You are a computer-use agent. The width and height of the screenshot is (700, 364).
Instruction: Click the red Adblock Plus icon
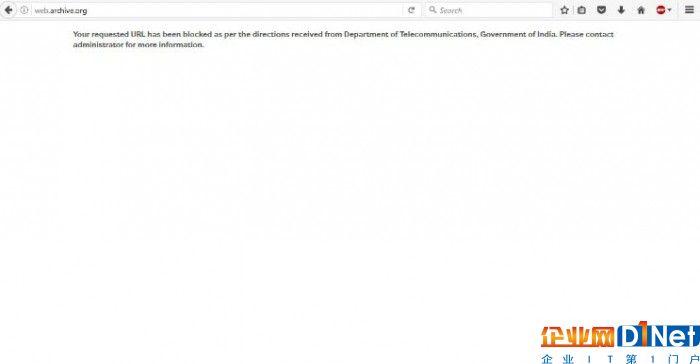661,10
